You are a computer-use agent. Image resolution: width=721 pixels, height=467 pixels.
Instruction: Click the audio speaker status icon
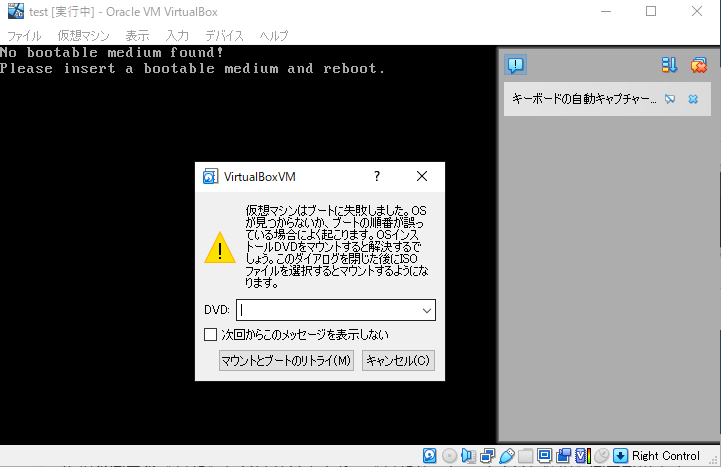(468, 456)
